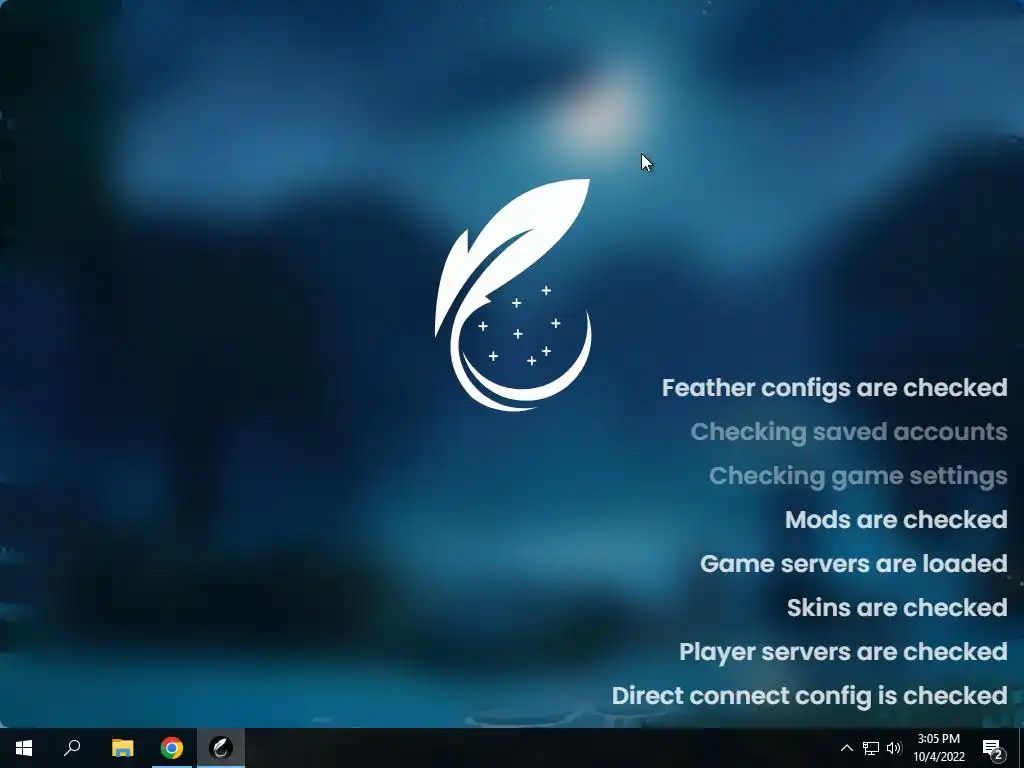Open the volume speaker tray icon
Screen dimensions: 1024x768
894,748
